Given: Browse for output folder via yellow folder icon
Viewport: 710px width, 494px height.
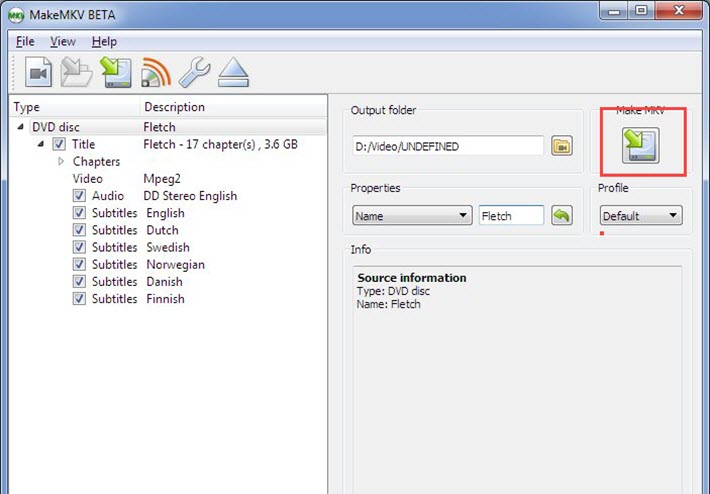Looking at the screenshot, I should pos(562,146).
